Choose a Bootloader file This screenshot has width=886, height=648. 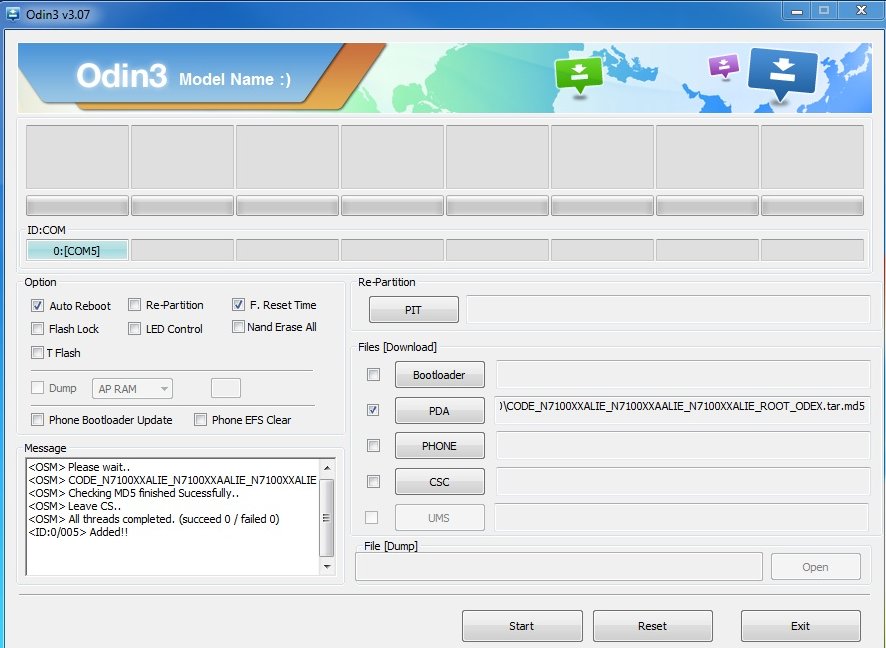click(x=440, y=375)
